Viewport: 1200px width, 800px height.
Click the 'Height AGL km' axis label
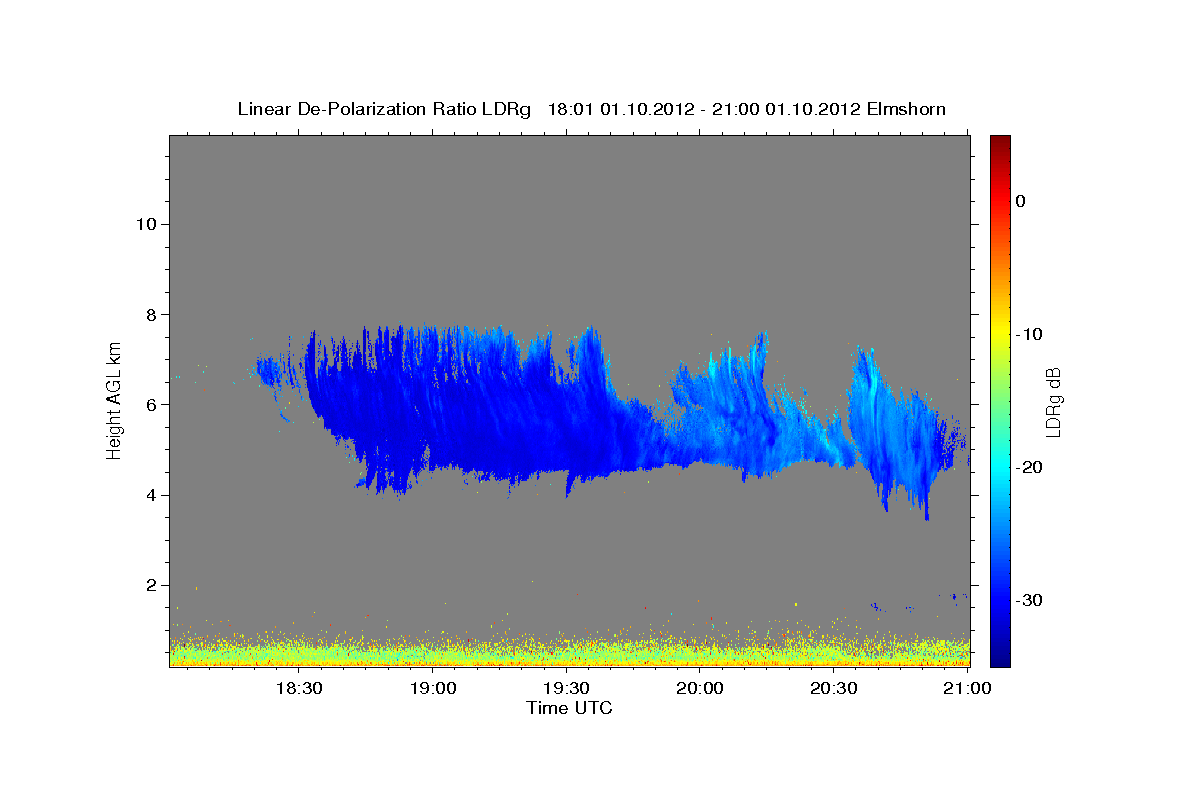tap(115, 400)
